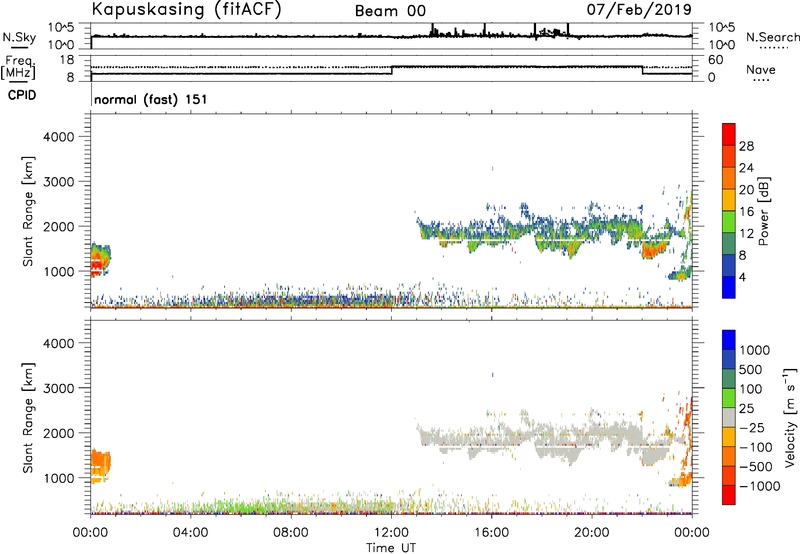Image resolution: width=800 pixels, height=554 pixels.
Task: Click the blue bottom of power color bar
Action: click(729, 287)
